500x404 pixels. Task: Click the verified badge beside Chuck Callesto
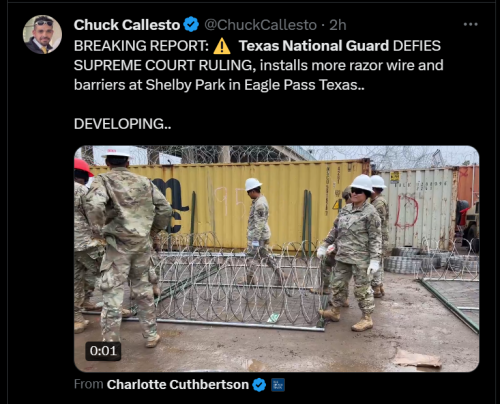191,25
